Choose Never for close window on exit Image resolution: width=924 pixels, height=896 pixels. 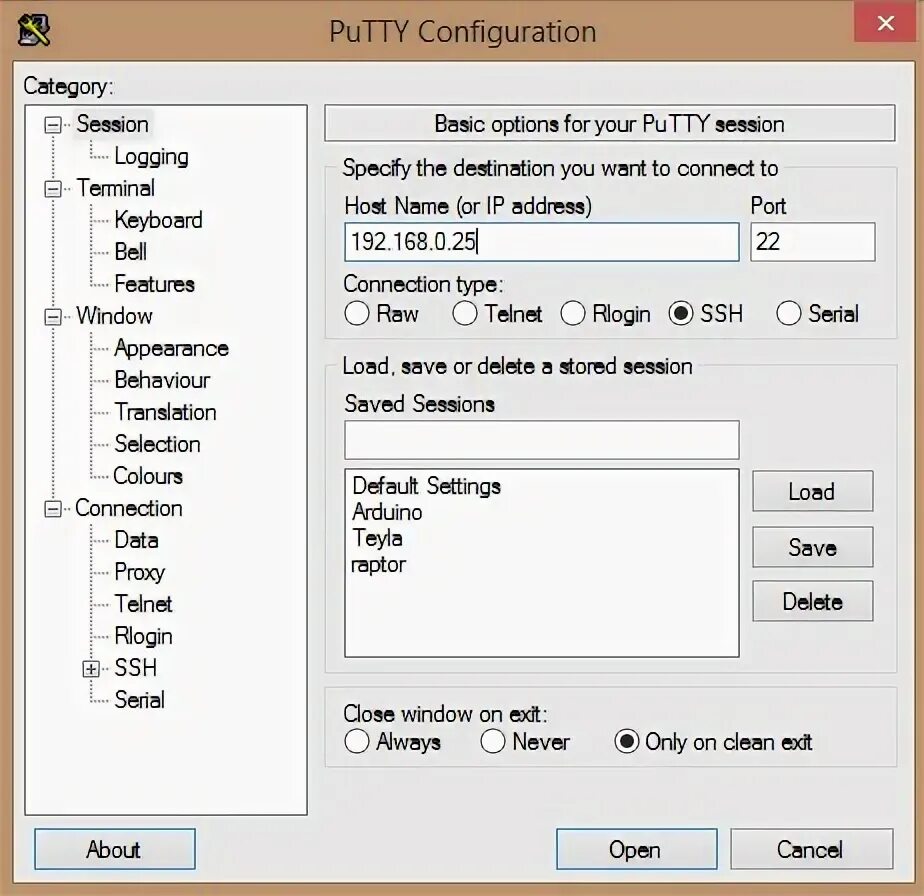coord(493,742)
